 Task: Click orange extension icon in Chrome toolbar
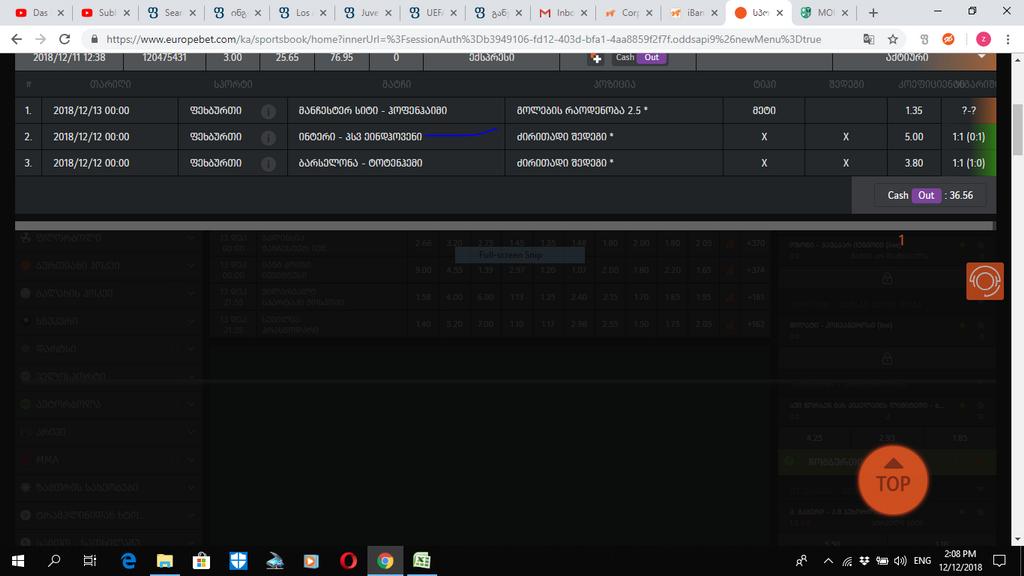(948, 39)
